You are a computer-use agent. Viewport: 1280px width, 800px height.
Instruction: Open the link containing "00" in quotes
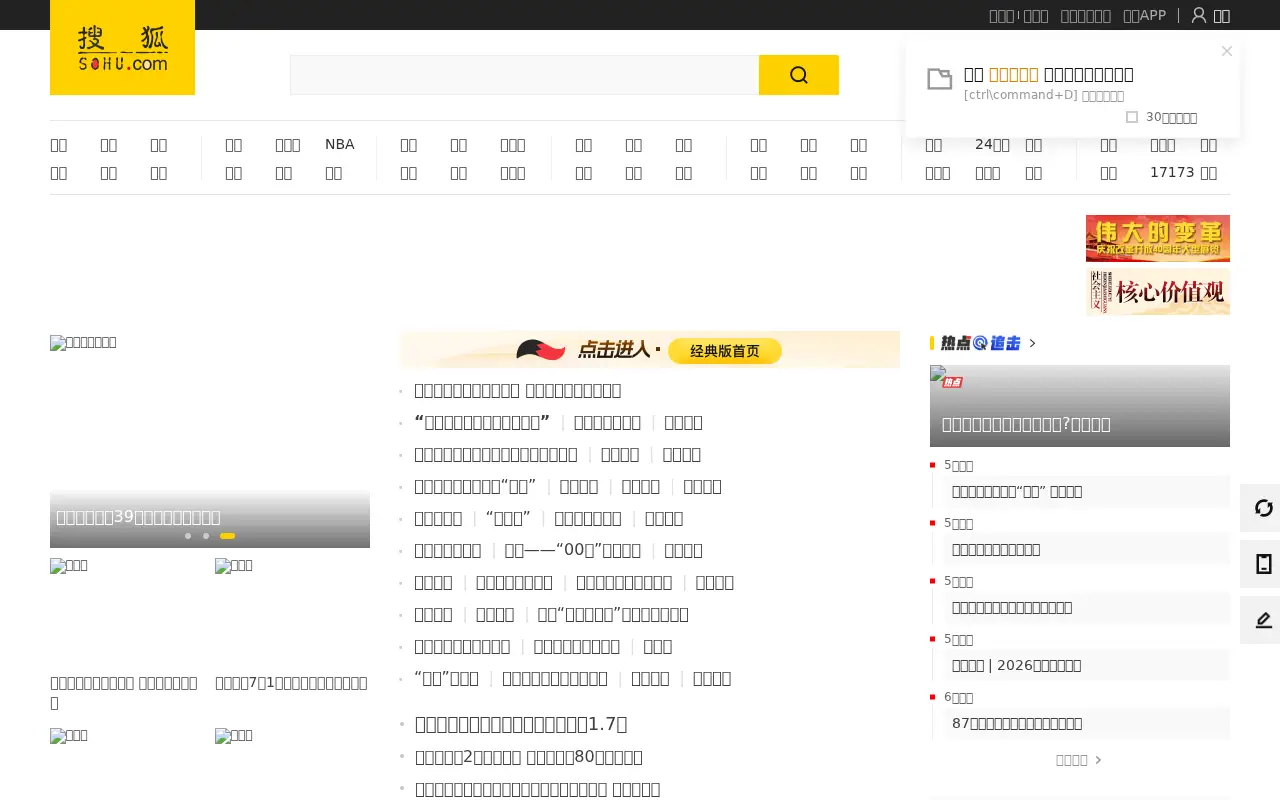click(573, 550)
